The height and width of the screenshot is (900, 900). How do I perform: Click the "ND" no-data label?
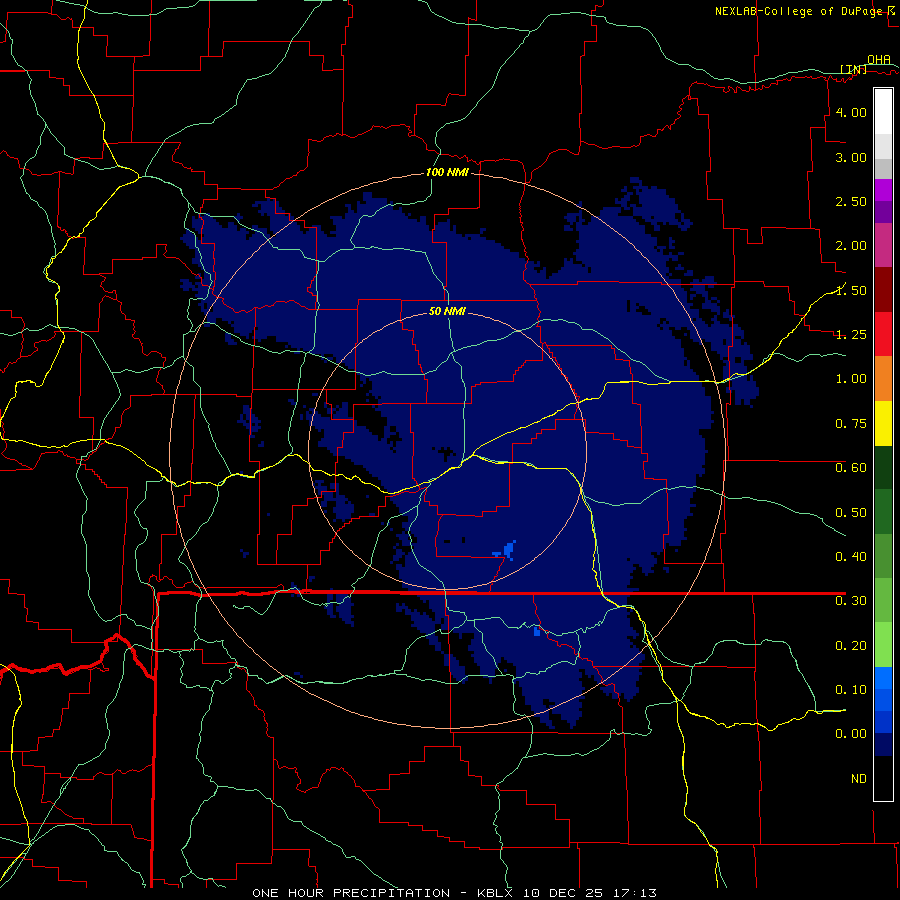point(859,779)
